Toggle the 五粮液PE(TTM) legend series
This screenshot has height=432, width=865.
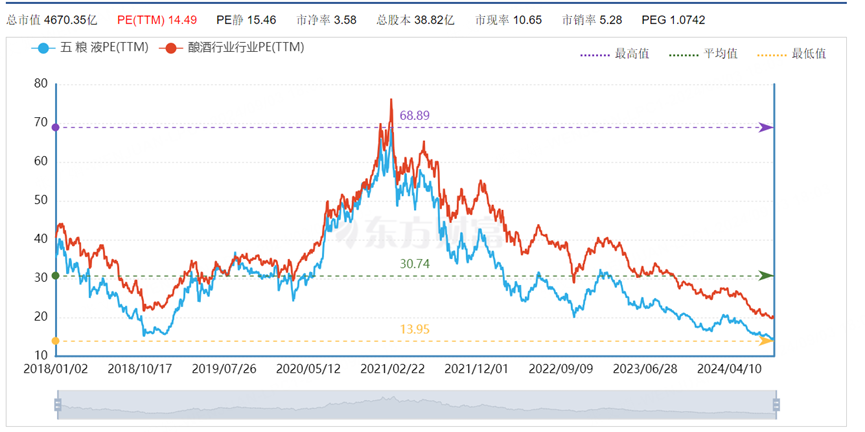pos(90,48)
